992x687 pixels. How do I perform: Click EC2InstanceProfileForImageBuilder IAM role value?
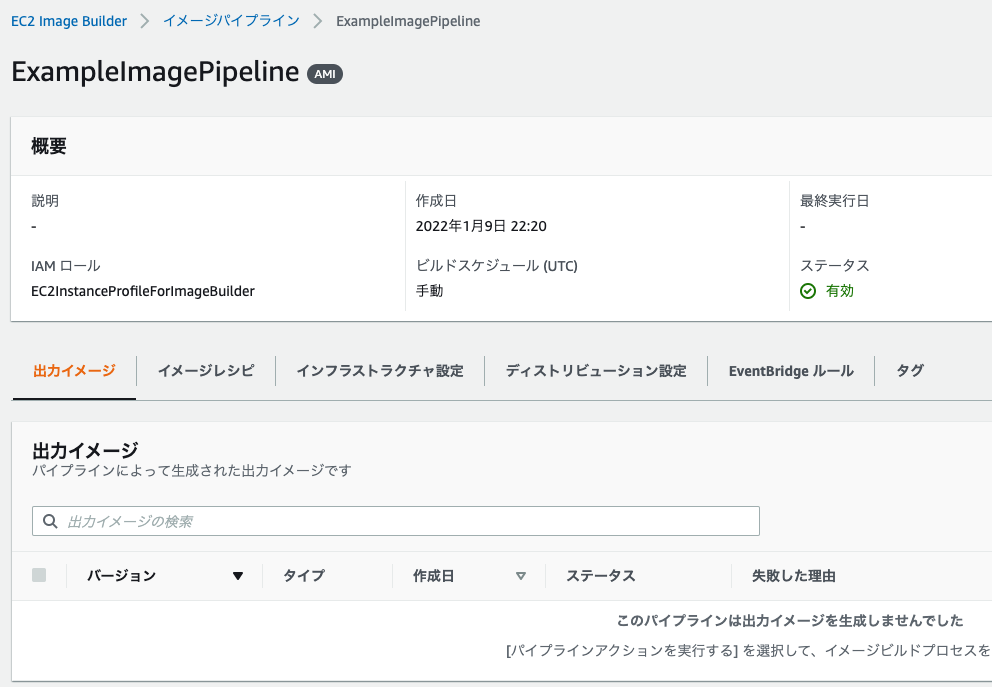[x=143, y=291]
